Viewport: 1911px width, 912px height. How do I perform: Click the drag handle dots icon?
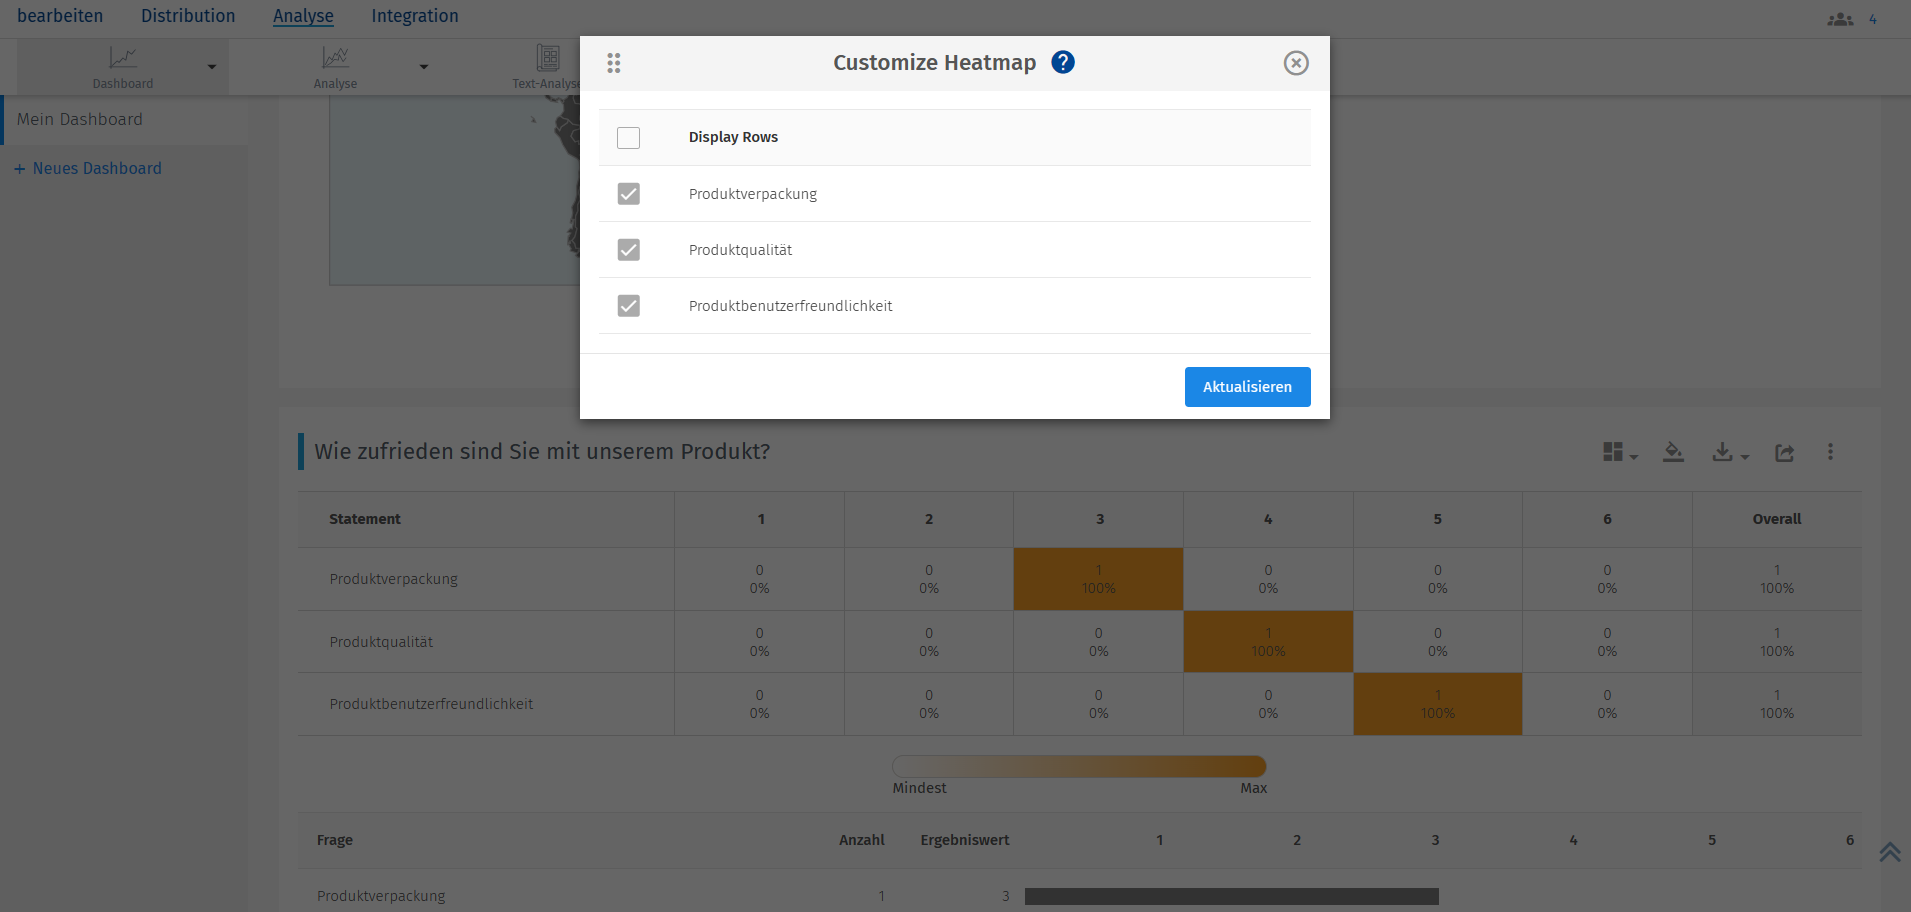tap(614, 64)
